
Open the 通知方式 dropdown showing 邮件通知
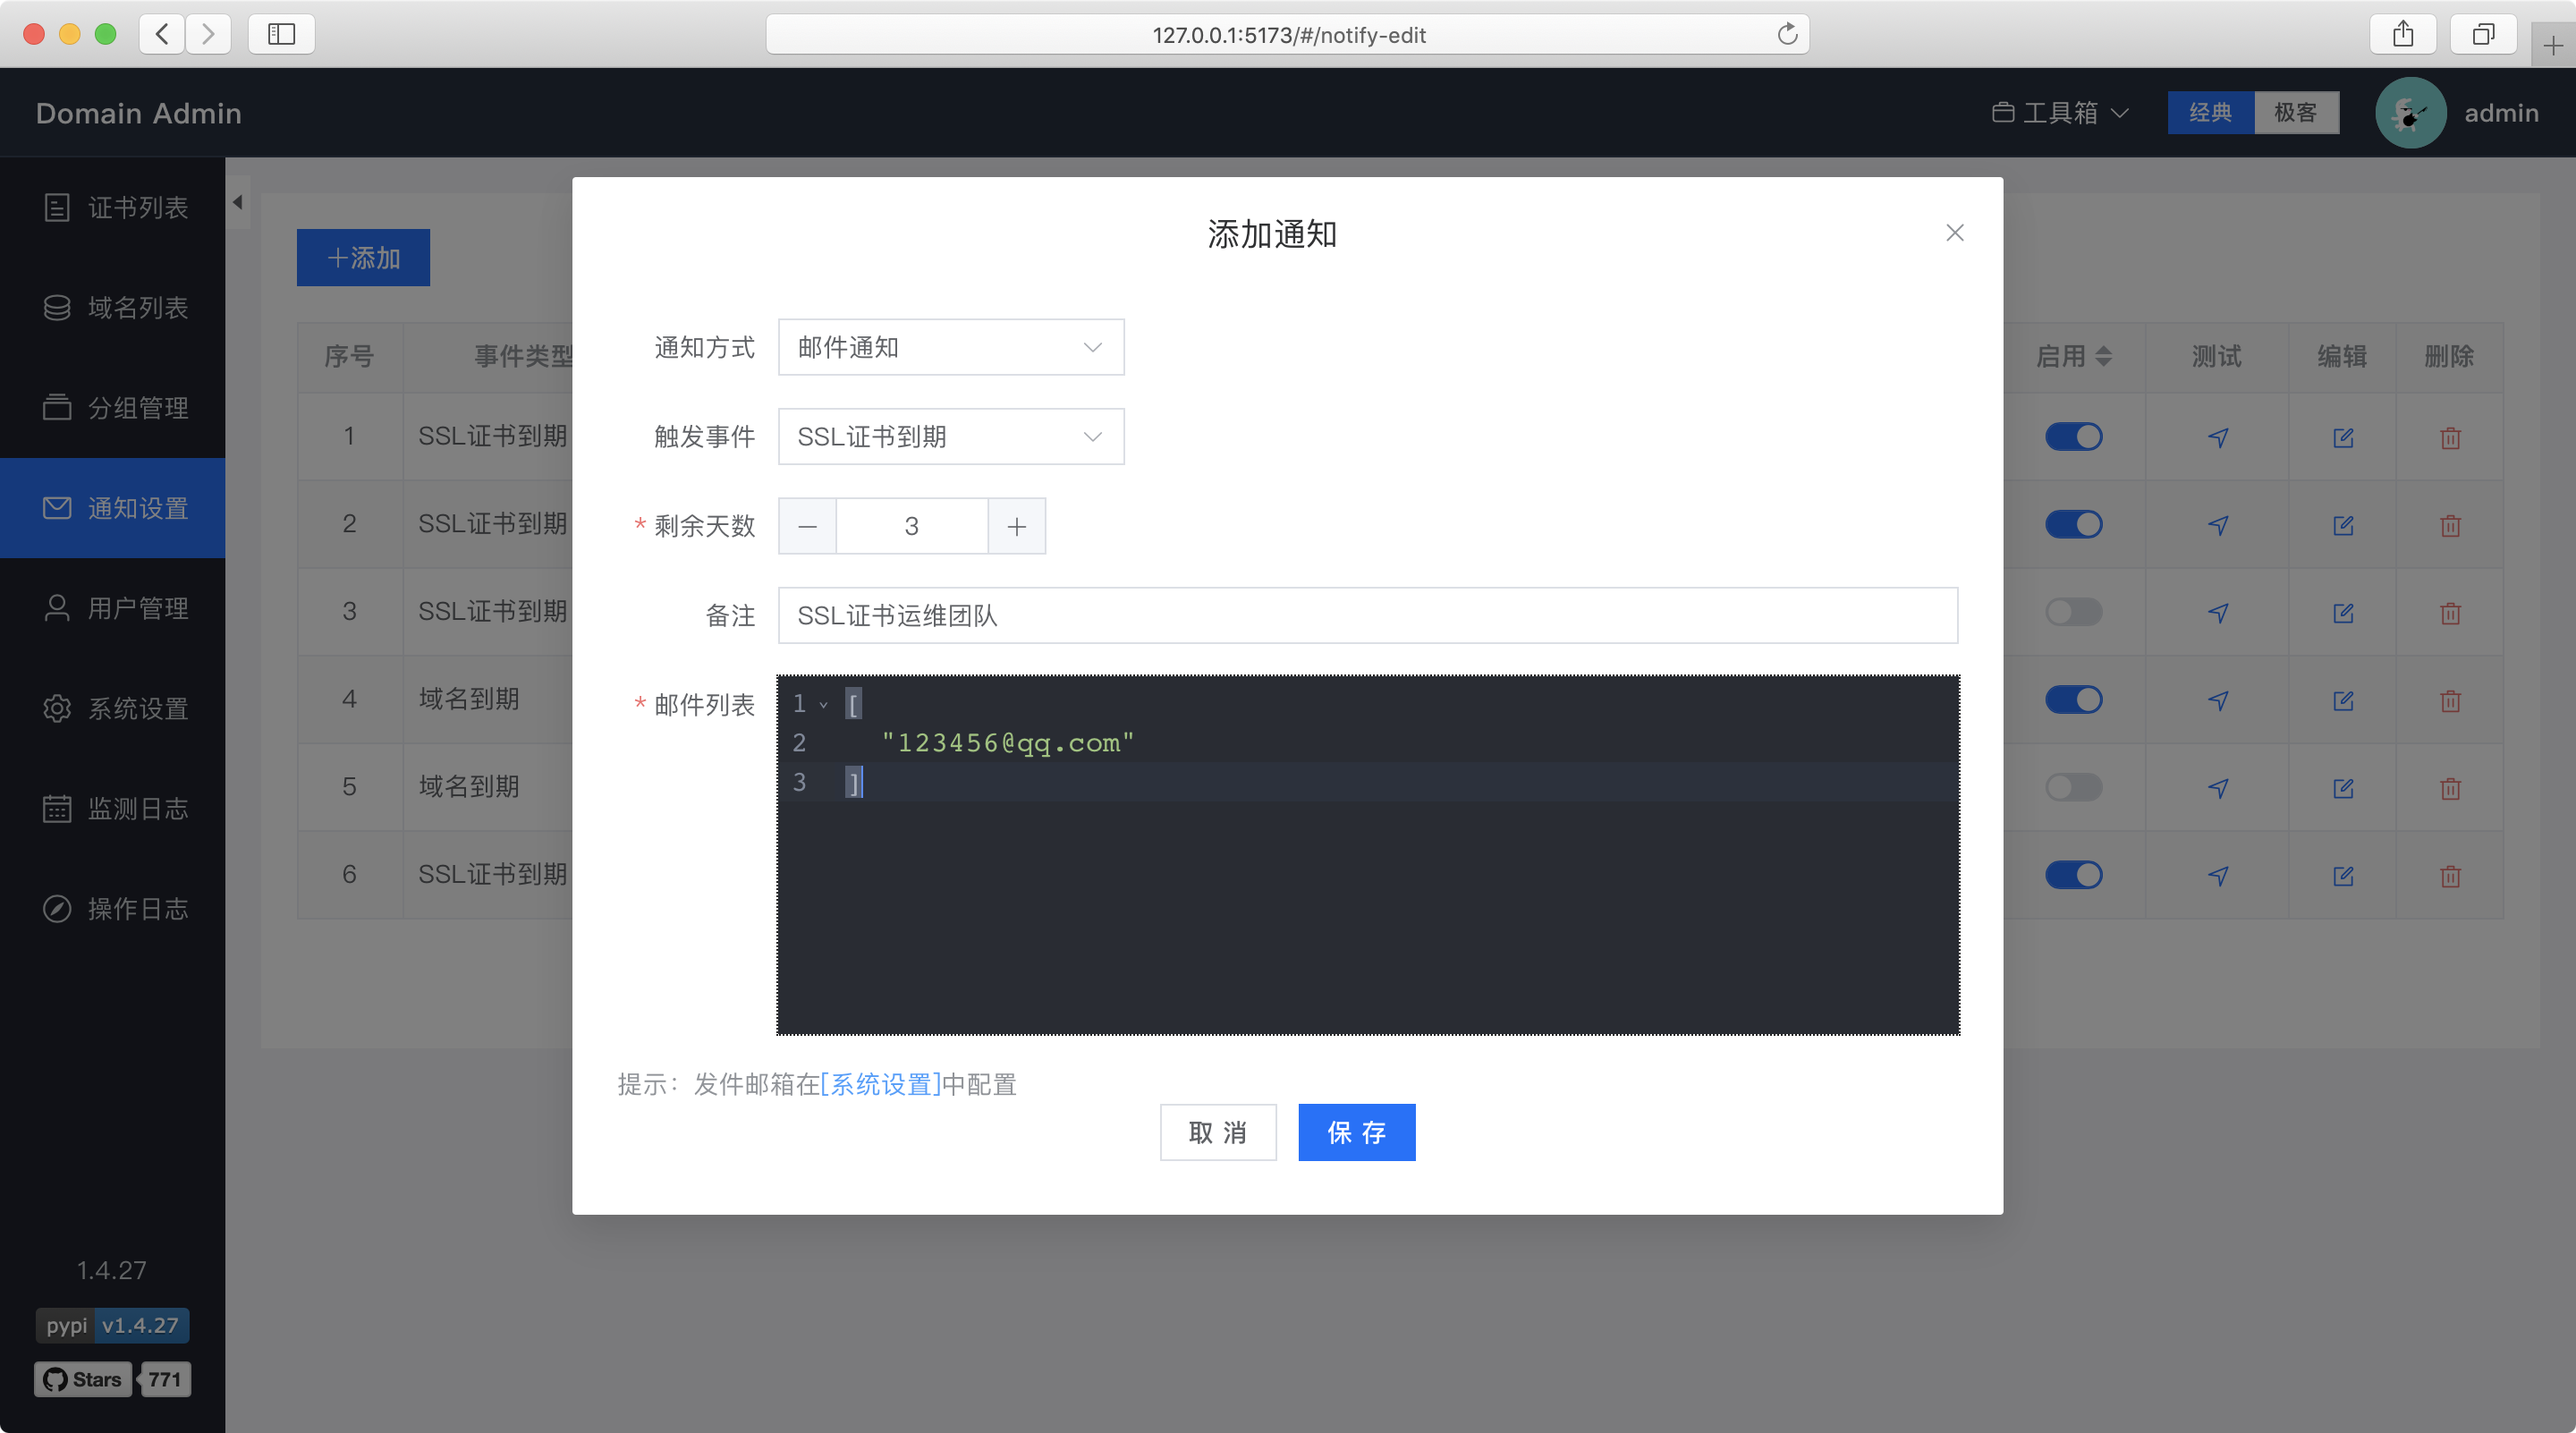coord(950,347)
